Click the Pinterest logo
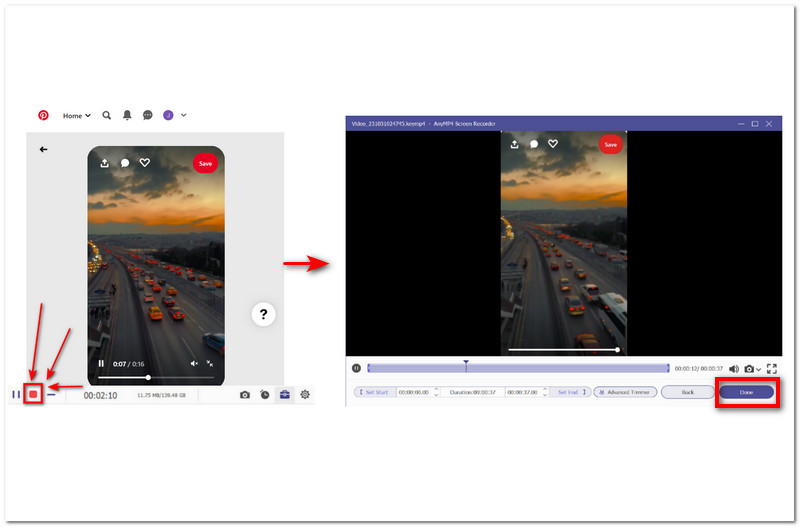800x527 pixels. click(43, 115)
